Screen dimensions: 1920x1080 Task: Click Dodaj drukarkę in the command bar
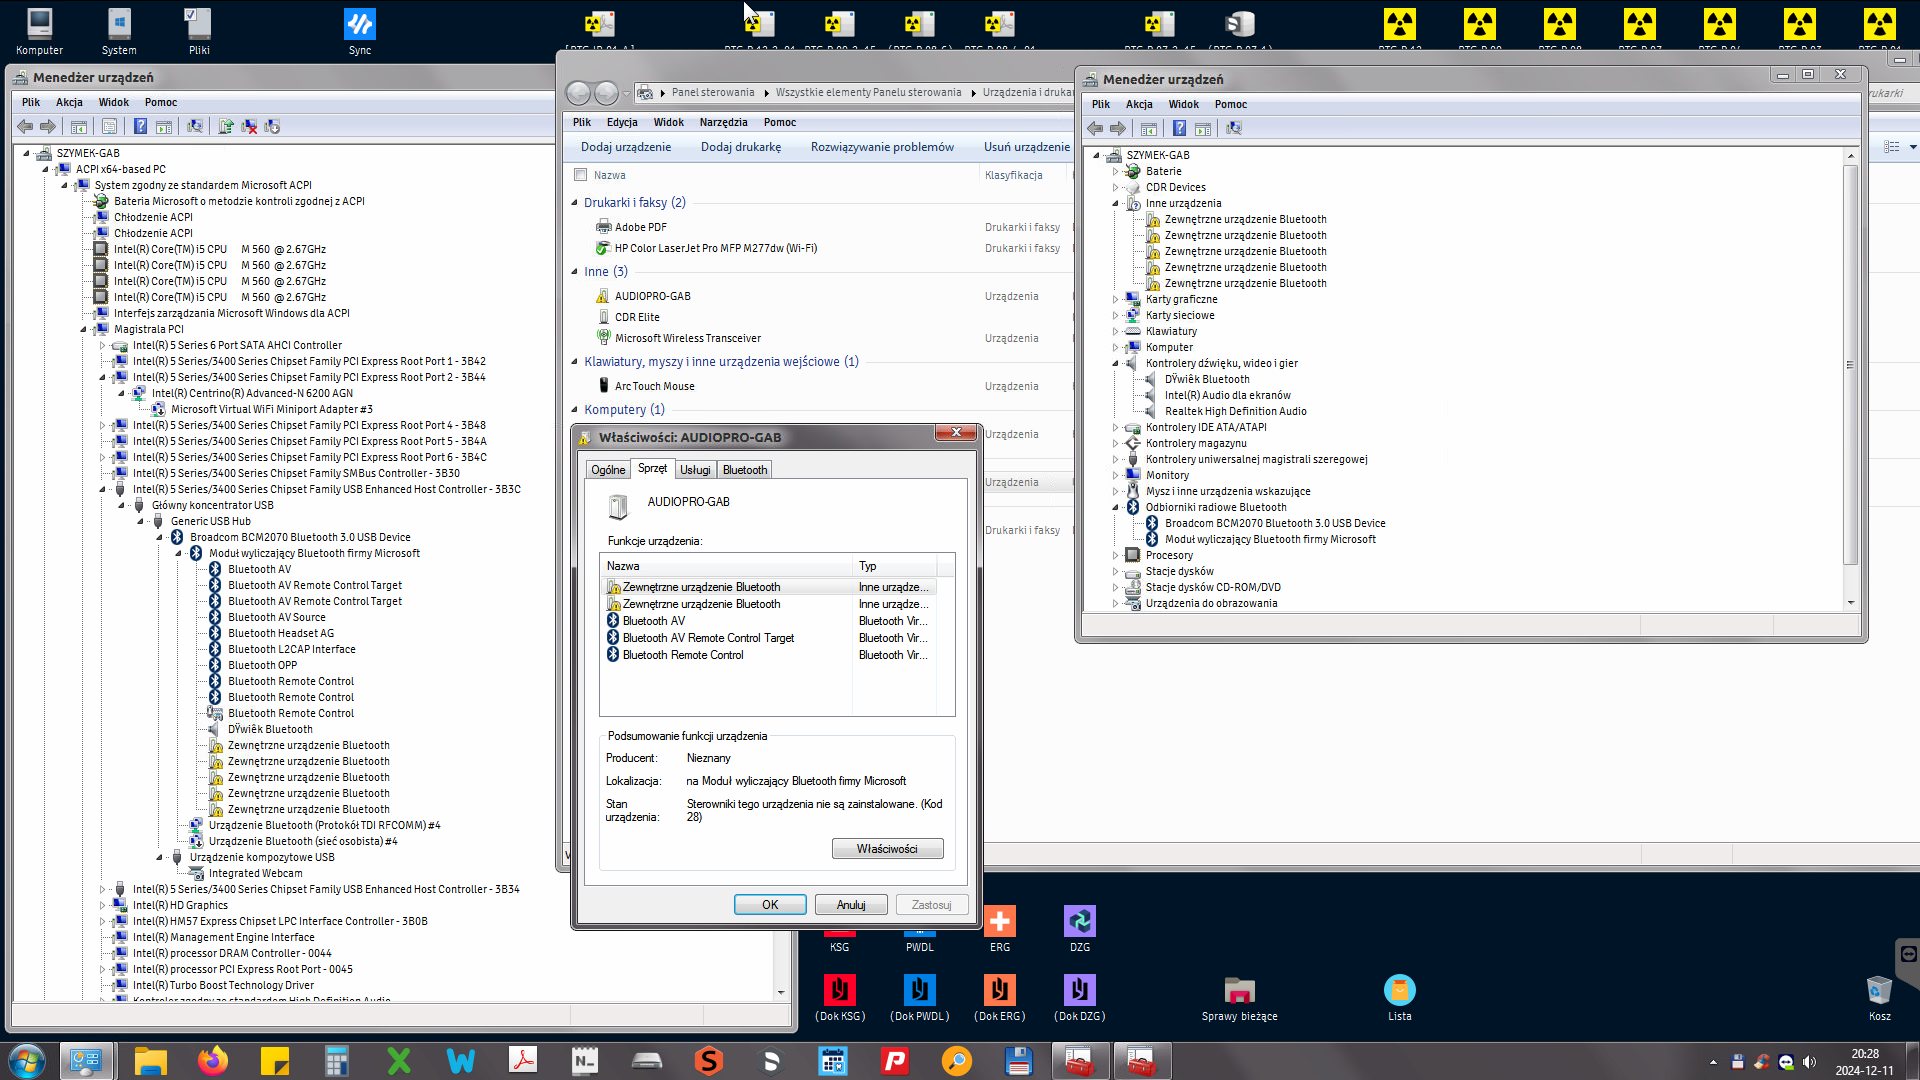[741, 147]
